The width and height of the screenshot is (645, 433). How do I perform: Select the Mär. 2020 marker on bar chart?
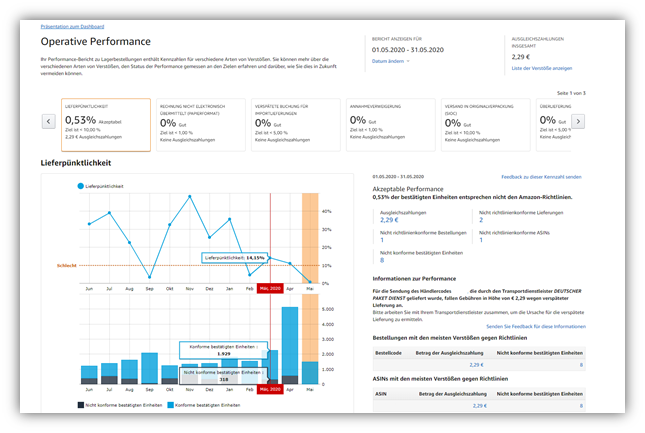click(270, 389)
